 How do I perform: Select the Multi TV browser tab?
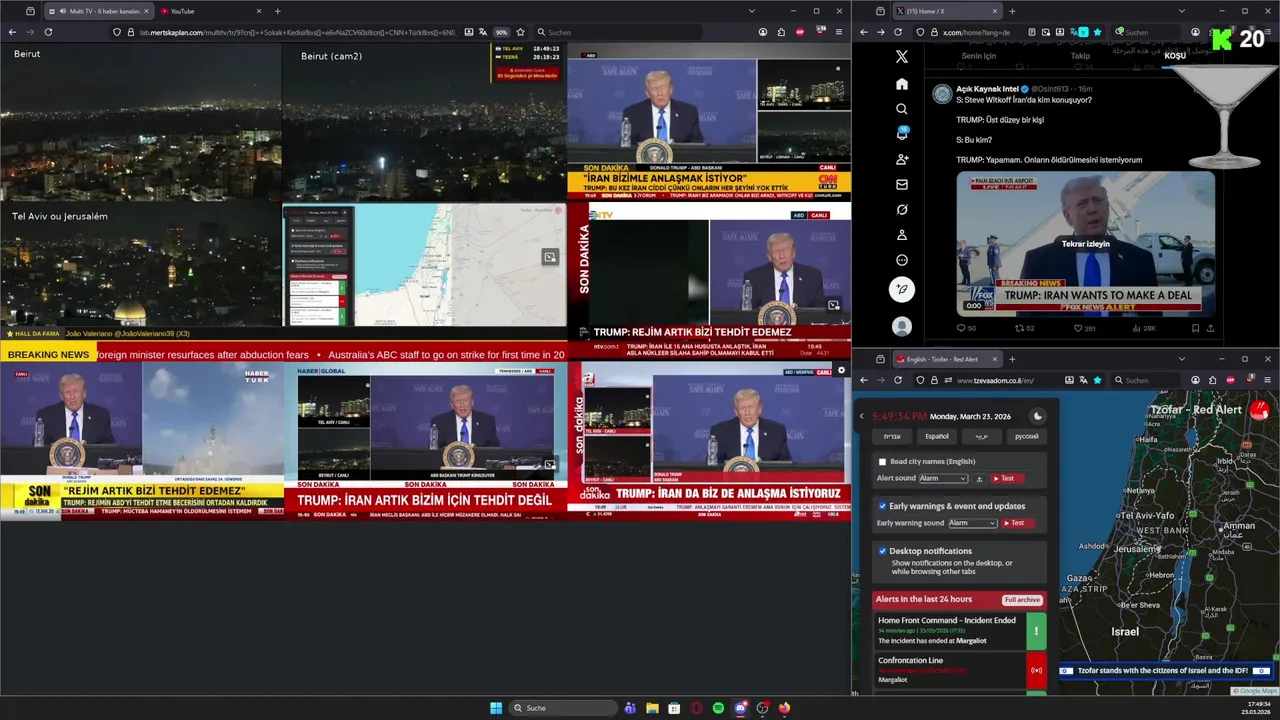[98, 11]
